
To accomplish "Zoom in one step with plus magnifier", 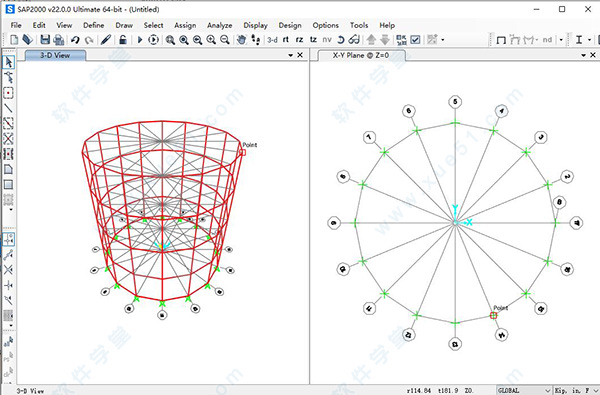I will (x=211, y=39).
